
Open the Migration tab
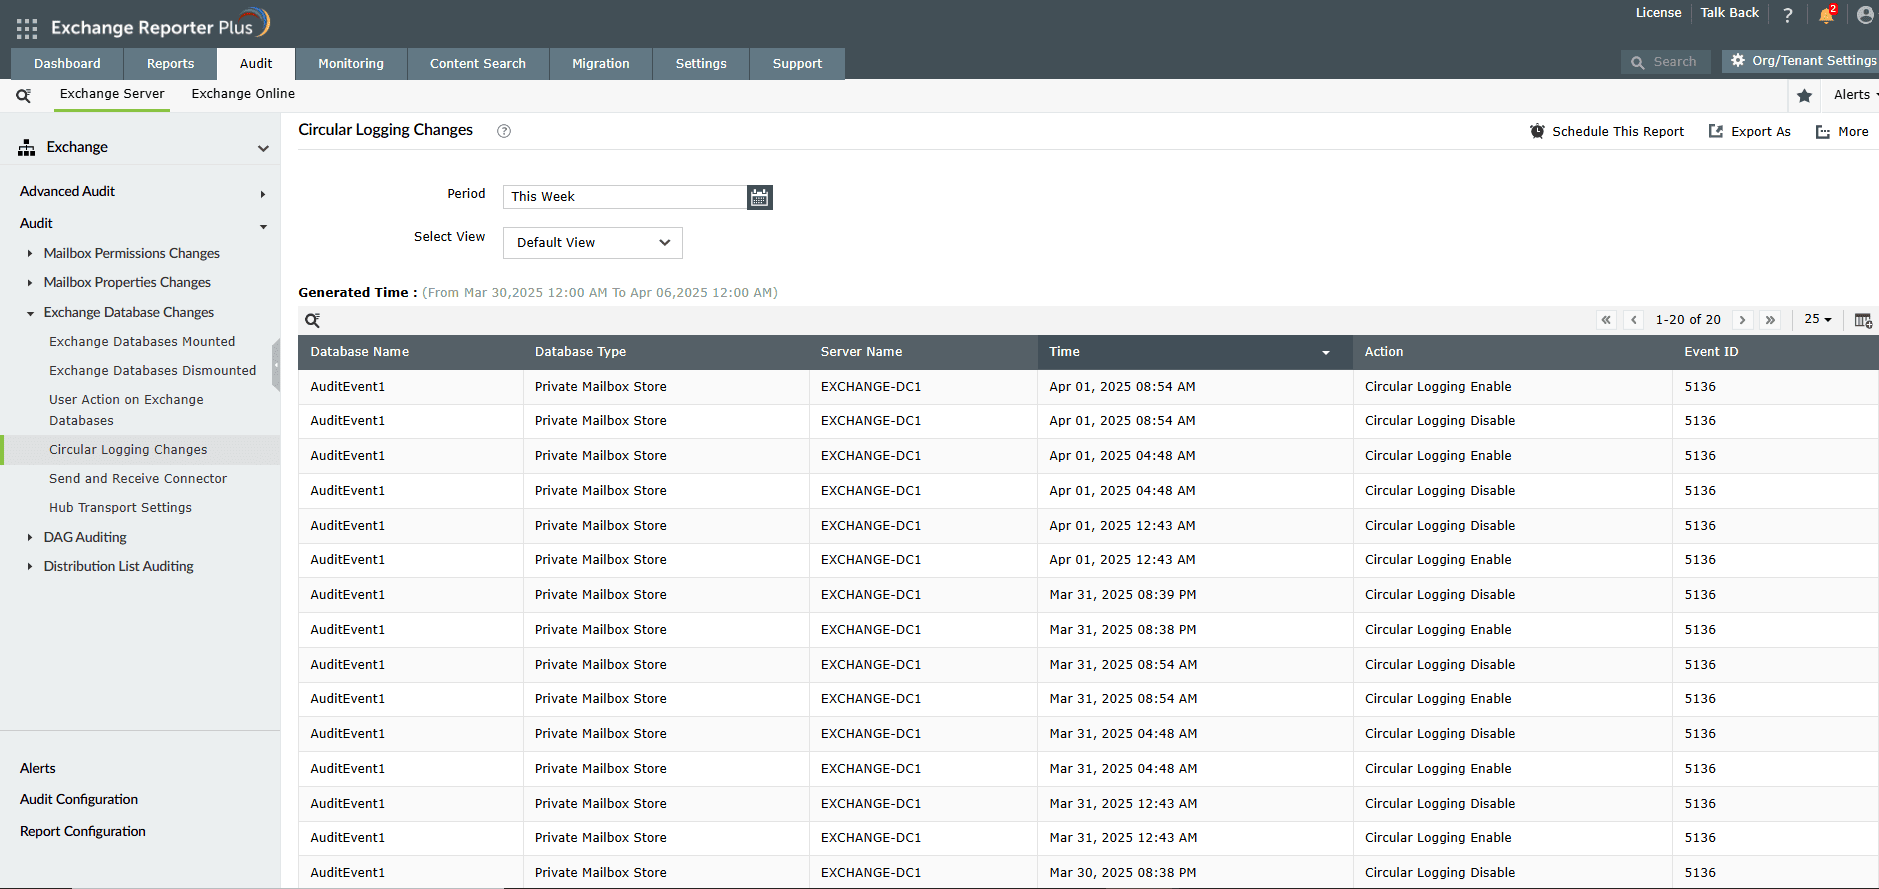point(601,63)
